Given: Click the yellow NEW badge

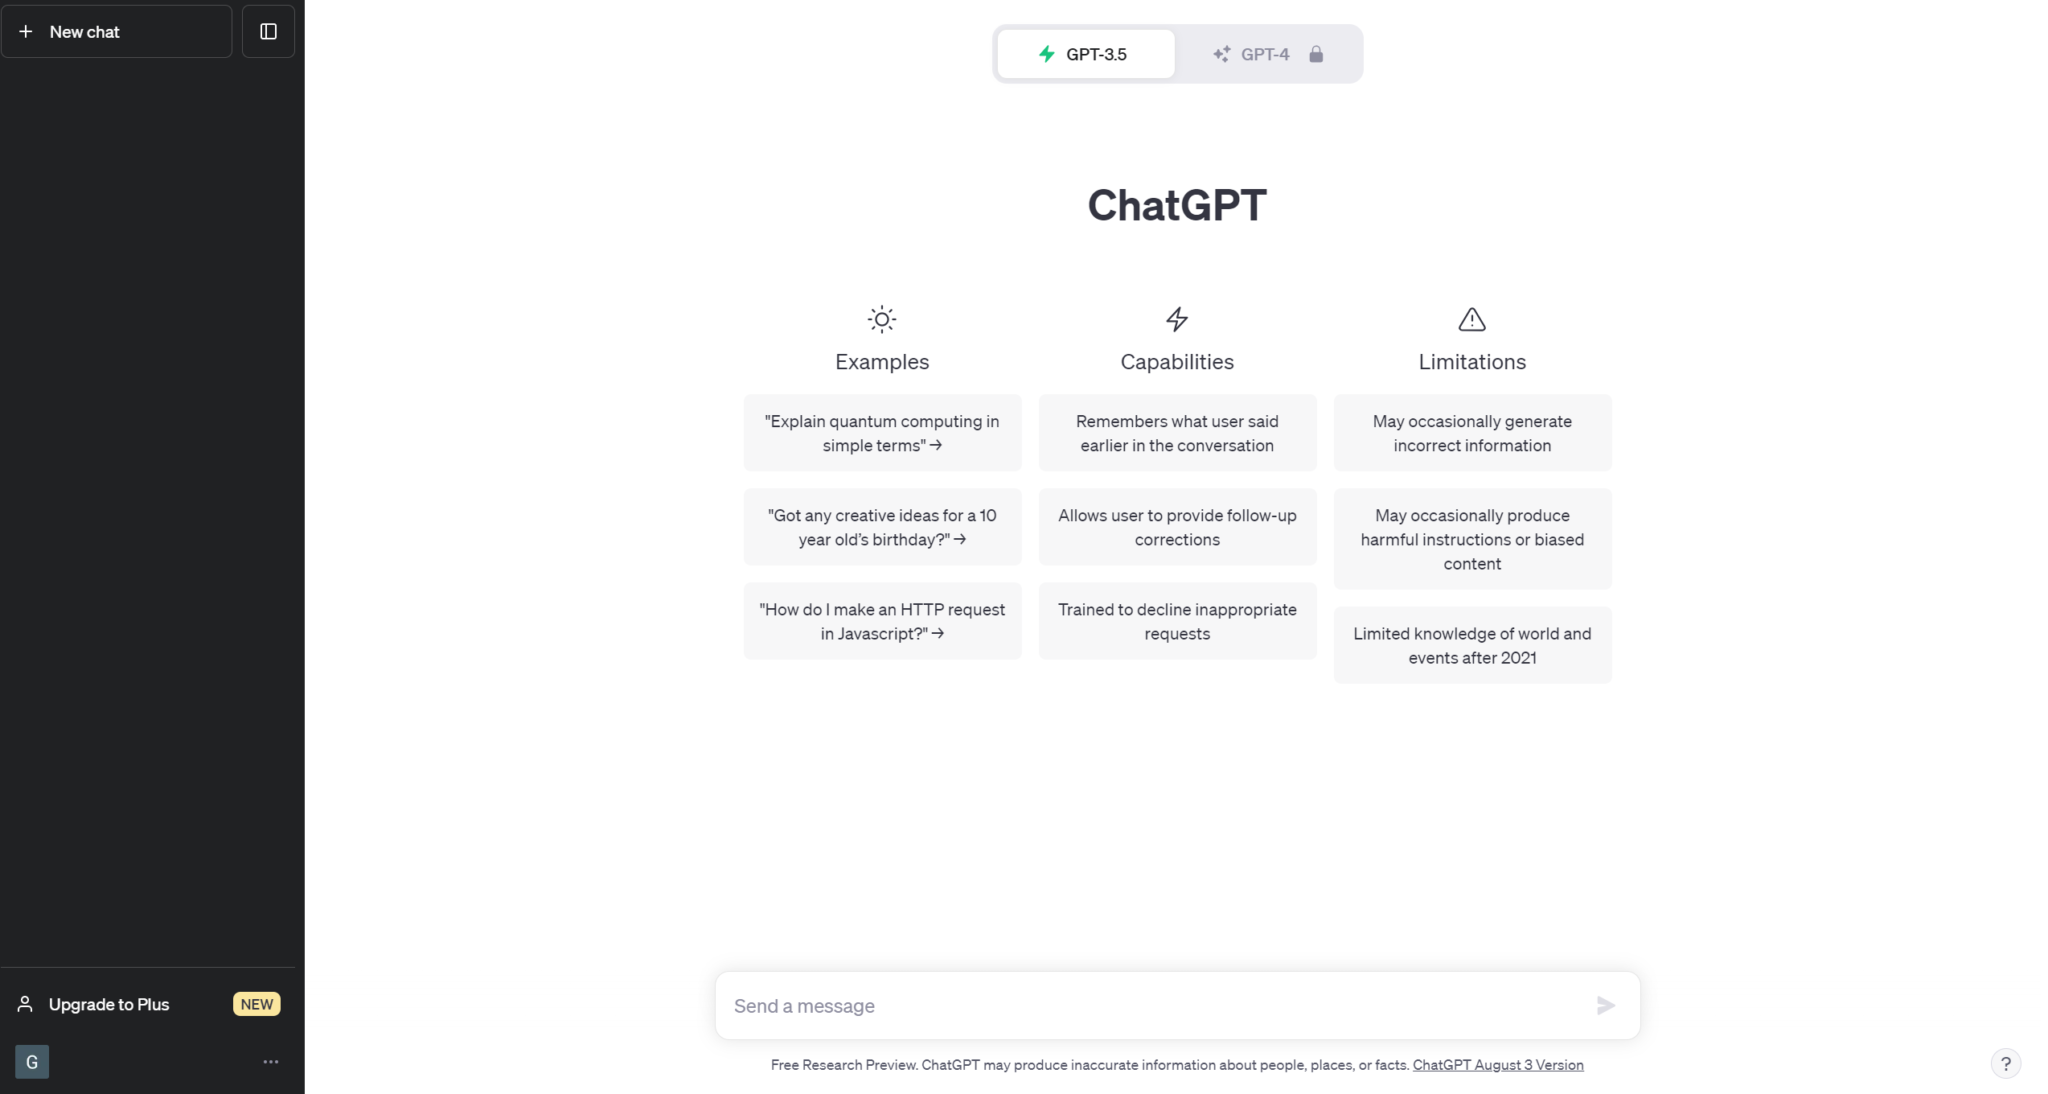Looking at the screenshot, I should [256, 1004].
